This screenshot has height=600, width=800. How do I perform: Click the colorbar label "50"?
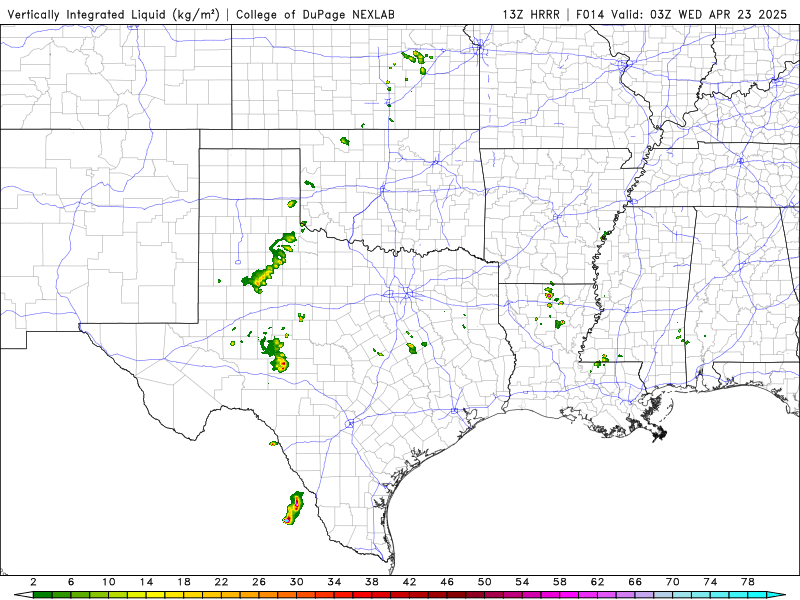(485, 582)
